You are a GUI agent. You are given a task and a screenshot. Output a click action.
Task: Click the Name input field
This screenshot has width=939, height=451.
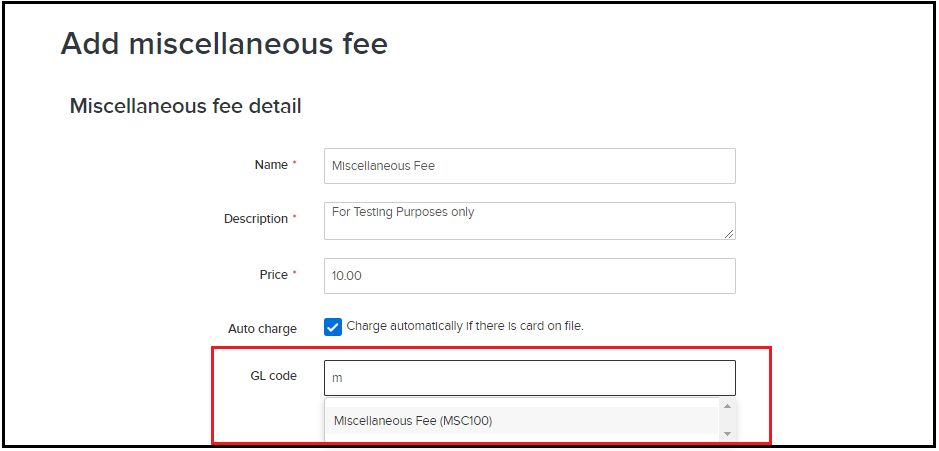(529, 166)
